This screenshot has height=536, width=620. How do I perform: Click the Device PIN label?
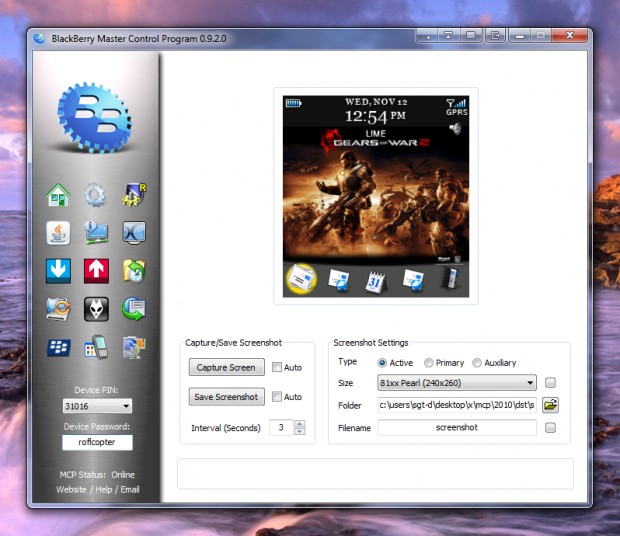coord(96,390)
